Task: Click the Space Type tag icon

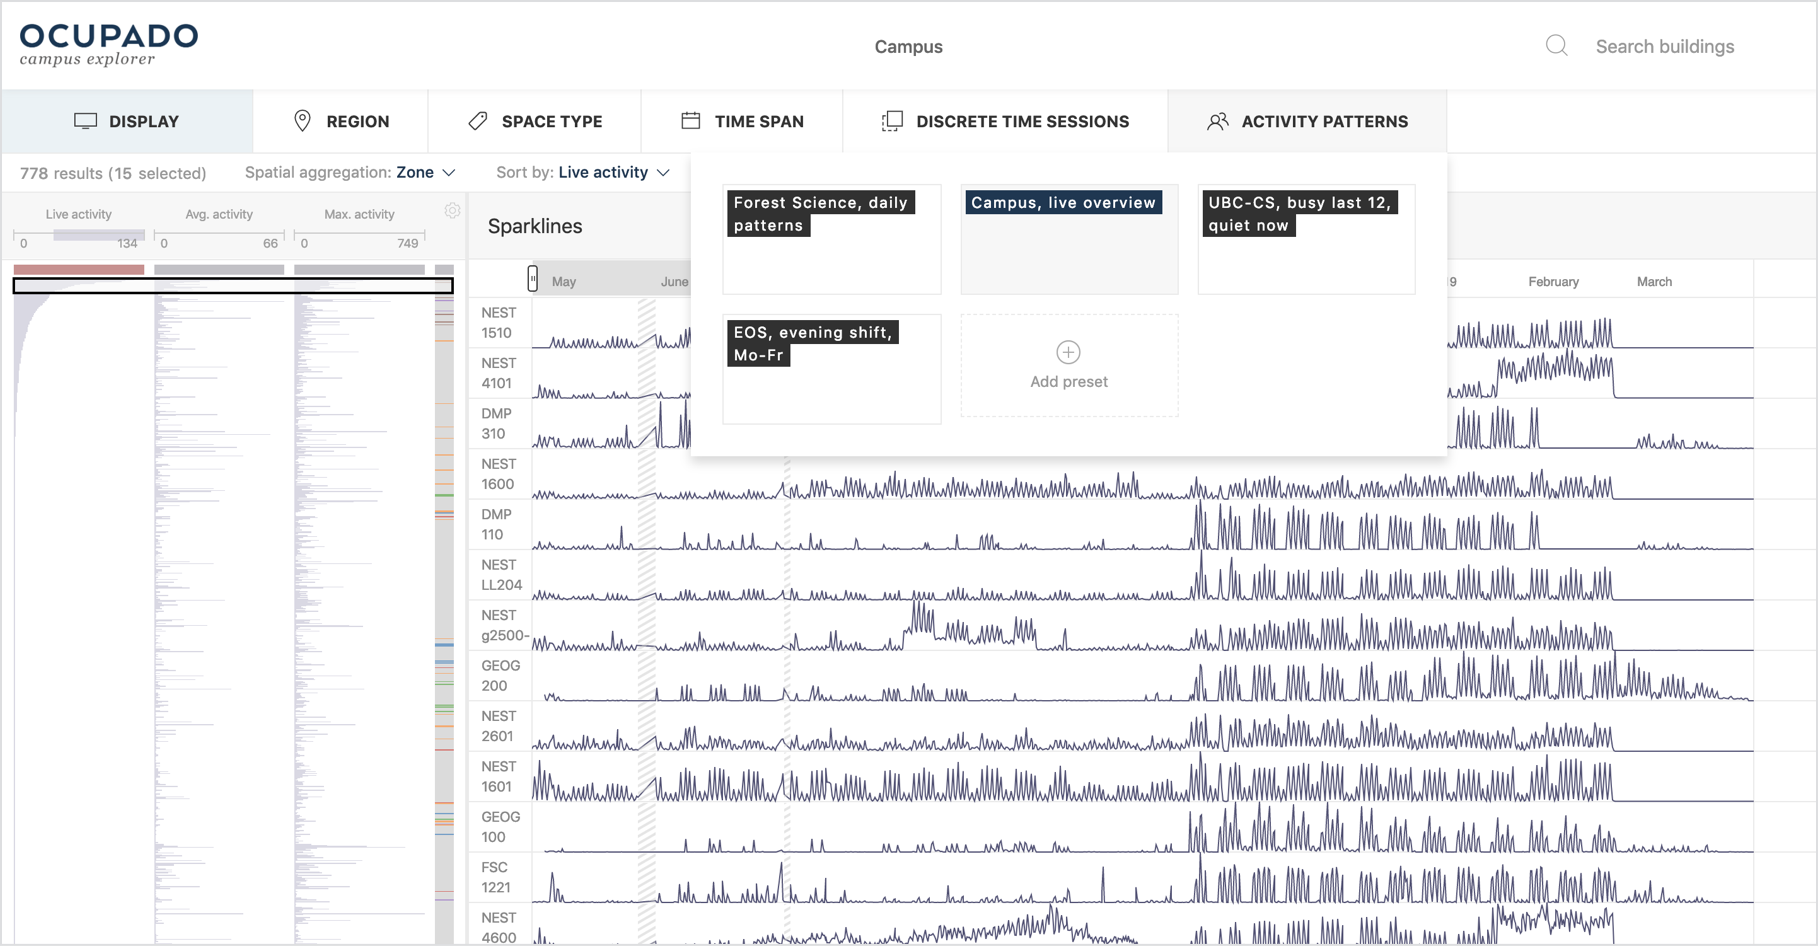Action: [x=478, y=121]
